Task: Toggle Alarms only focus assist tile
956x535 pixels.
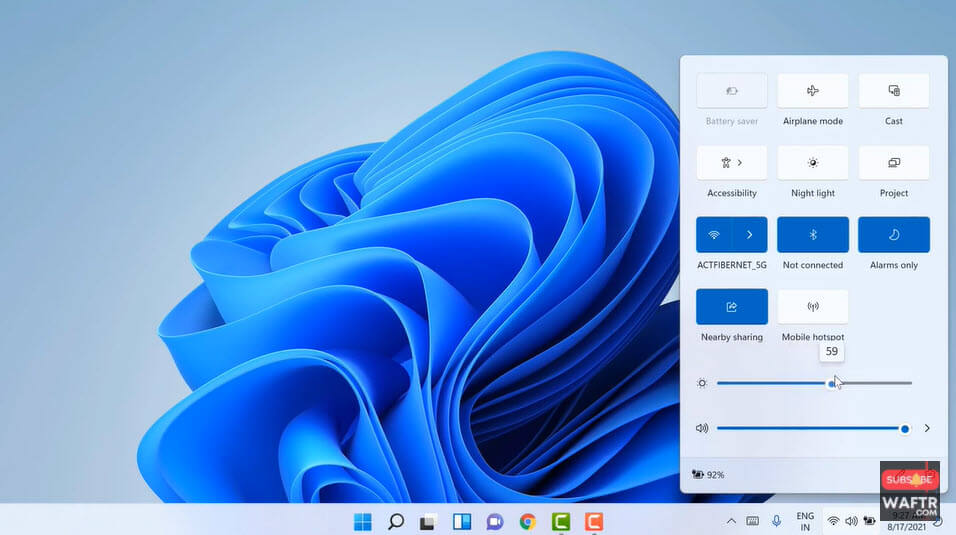Action: coord(894,235)
